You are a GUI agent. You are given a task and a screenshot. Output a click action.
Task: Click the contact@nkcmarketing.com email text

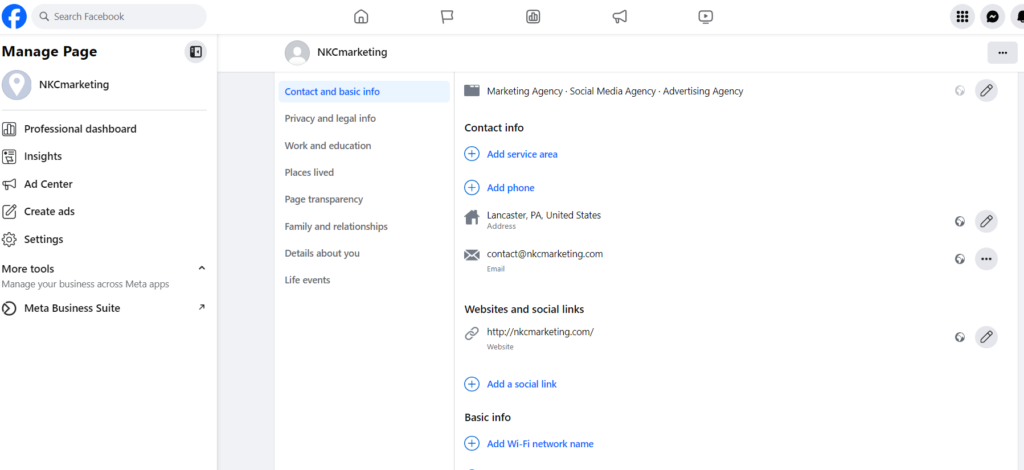tap(545, 254)
